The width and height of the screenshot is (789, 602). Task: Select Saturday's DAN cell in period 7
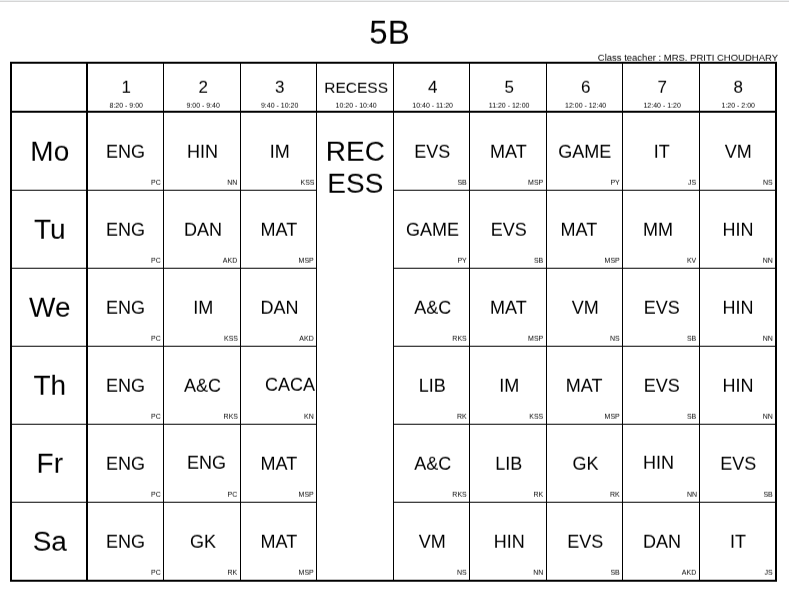661,542
